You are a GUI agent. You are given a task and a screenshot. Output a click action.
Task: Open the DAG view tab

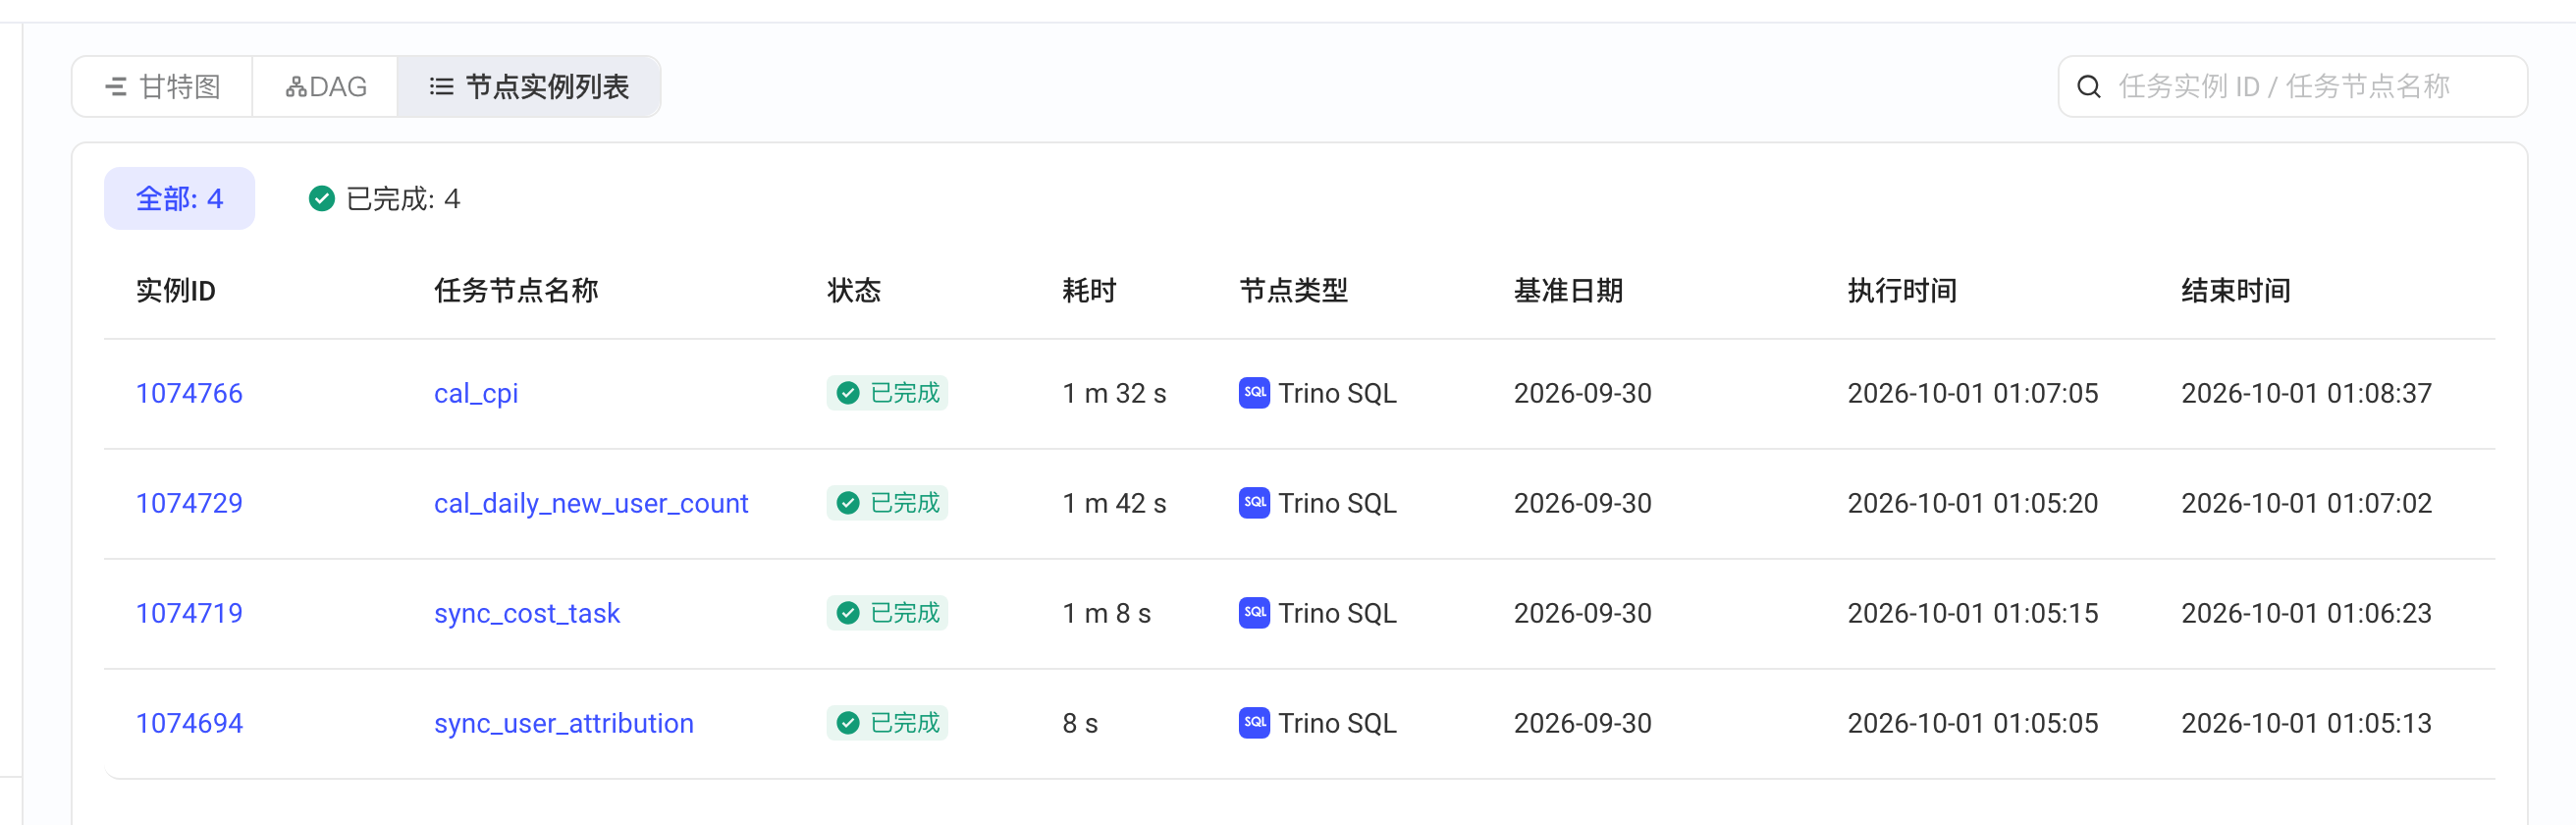click(326, 87)
